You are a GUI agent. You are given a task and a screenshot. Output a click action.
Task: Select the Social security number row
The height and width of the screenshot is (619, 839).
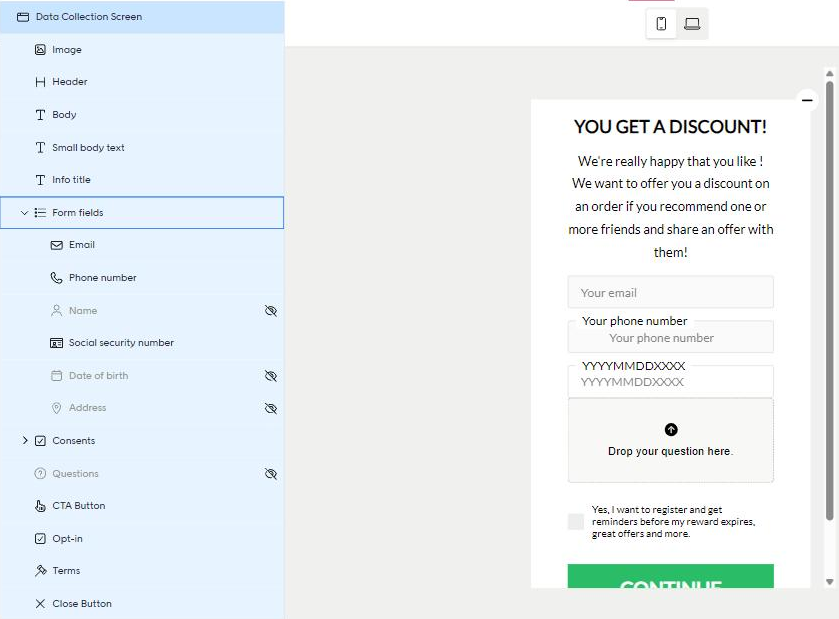click(142, 343)
